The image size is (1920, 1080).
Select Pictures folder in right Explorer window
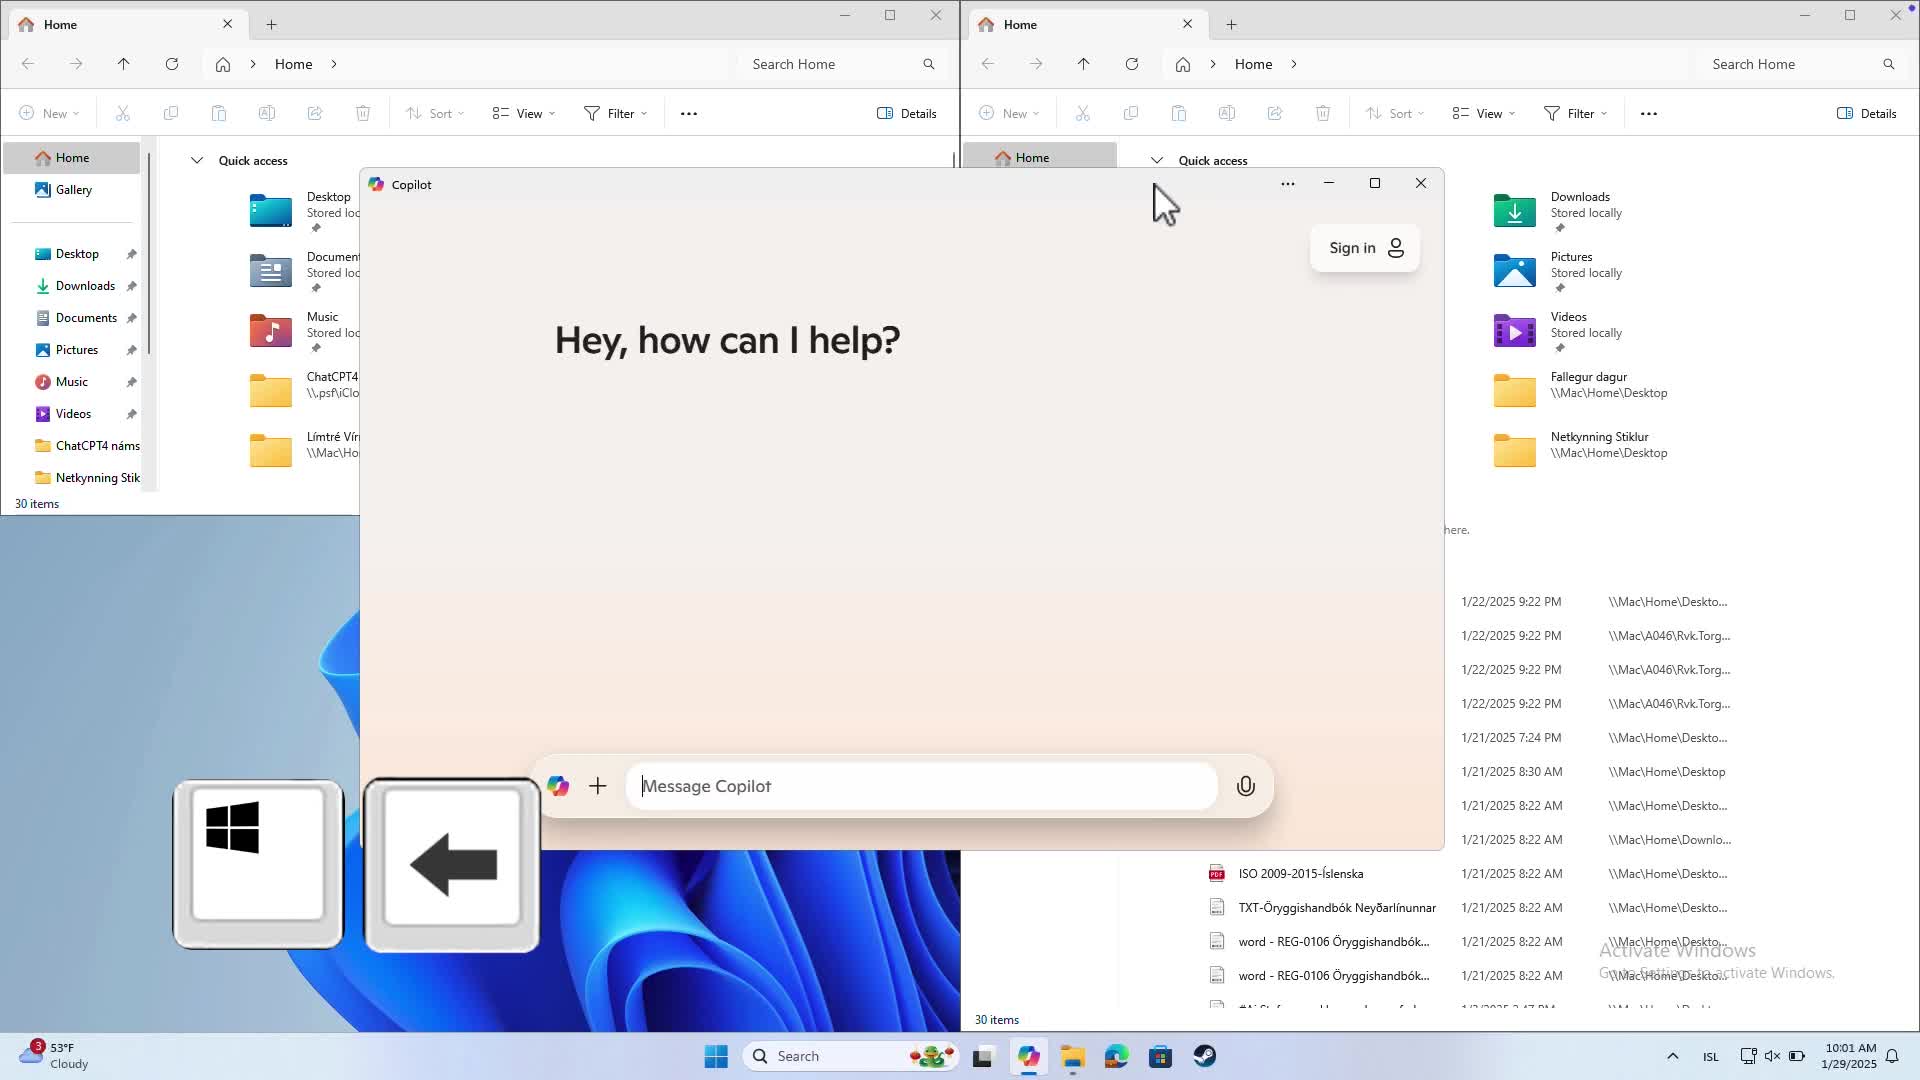tap(1560, 270)
